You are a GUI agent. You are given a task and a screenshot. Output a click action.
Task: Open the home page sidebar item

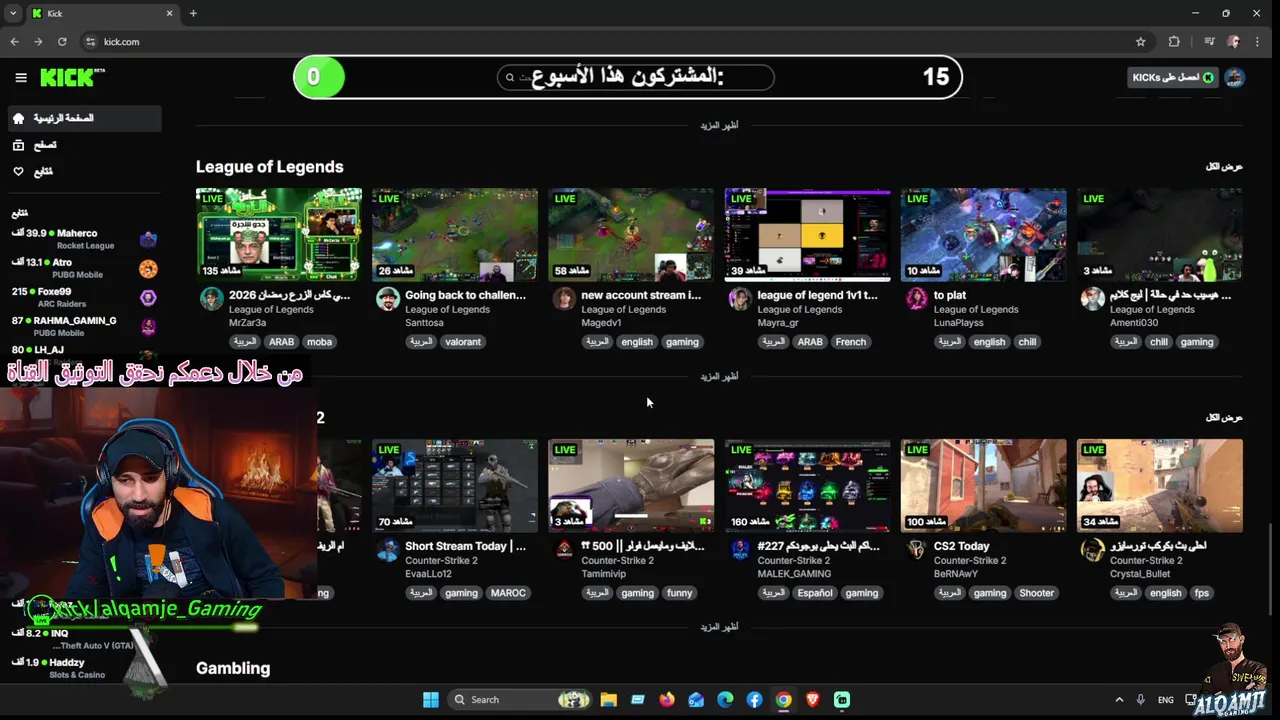click(84, 118)
